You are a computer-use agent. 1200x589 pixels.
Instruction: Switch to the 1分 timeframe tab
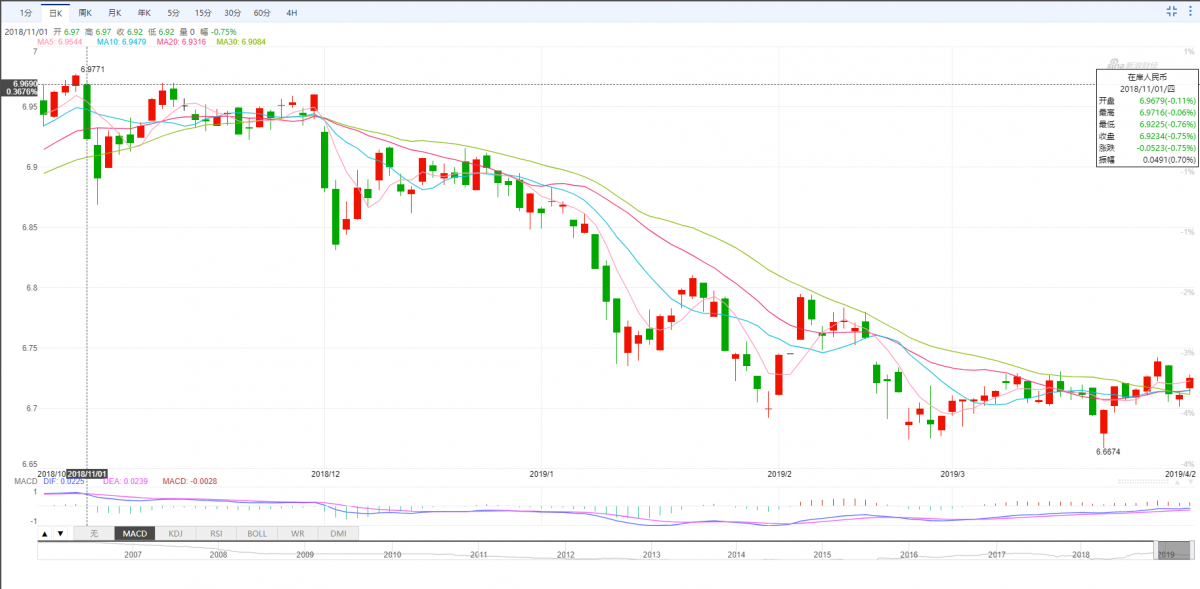(x=26, y=12)
